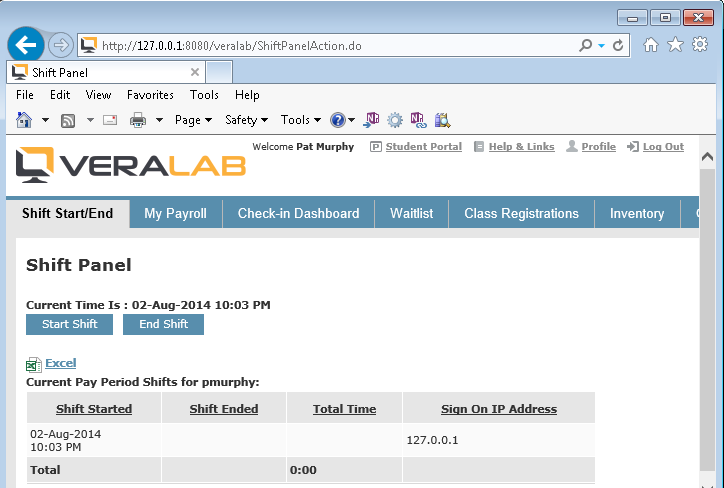Viewport: 724px width, 488px height.
Task: Open a new blank browser tab
Action: [x=219, y=72]
